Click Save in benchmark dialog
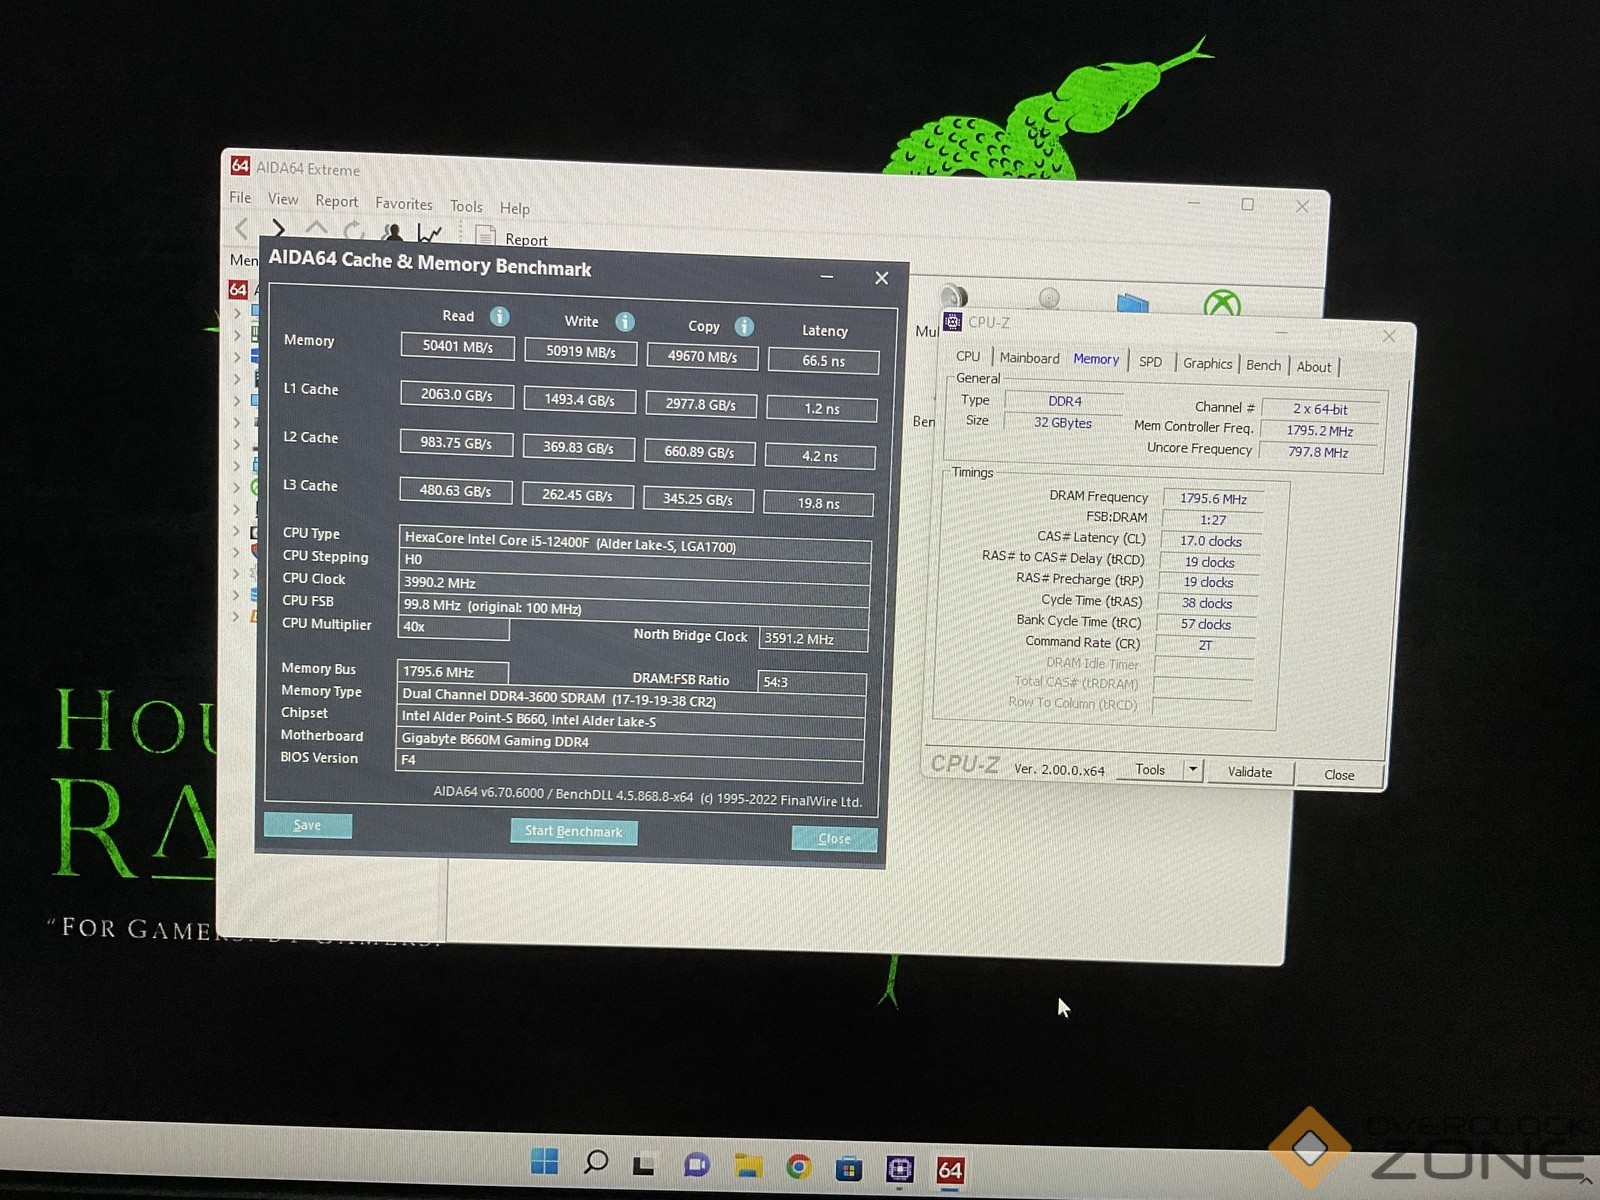Image resolution: width=1600 pixels, height=1200 pixels. pos(308,825)
